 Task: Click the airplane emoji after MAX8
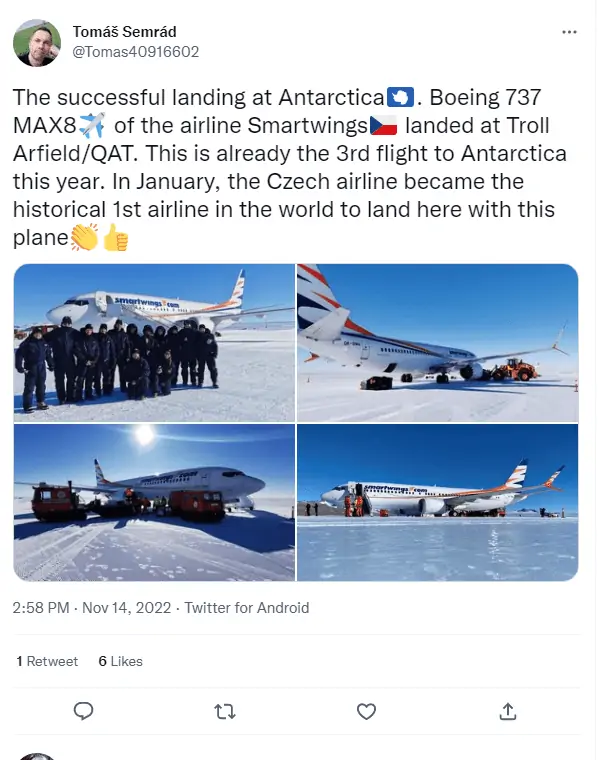pyautogui.click(x=92, y=125)
